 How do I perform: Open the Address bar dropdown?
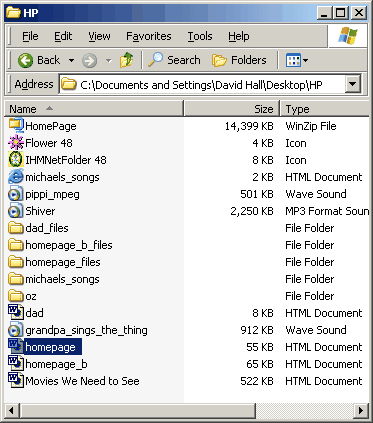353,84
